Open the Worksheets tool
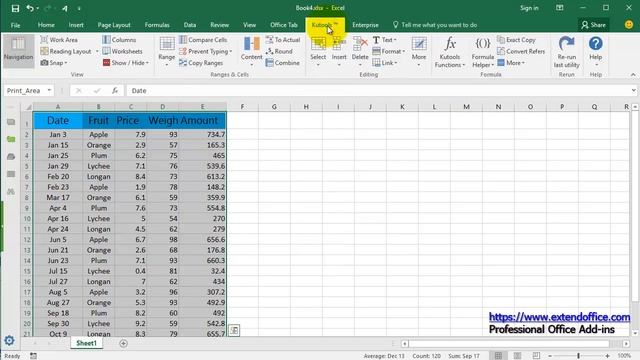640x360 pixels. coord(122,51)
